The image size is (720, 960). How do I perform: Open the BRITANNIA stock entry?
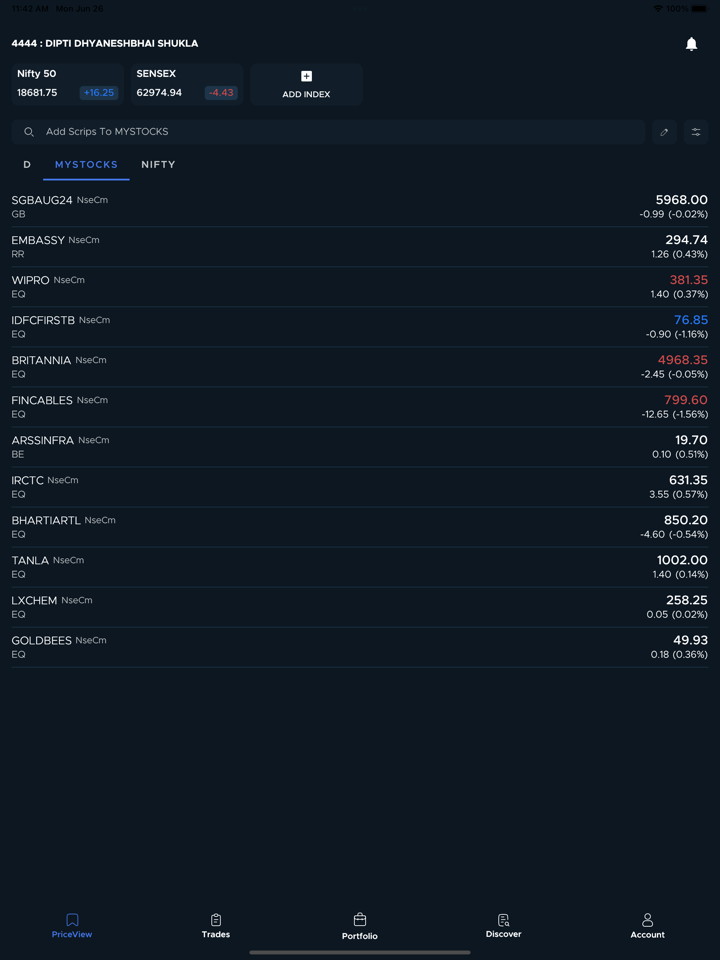(360, 367)
